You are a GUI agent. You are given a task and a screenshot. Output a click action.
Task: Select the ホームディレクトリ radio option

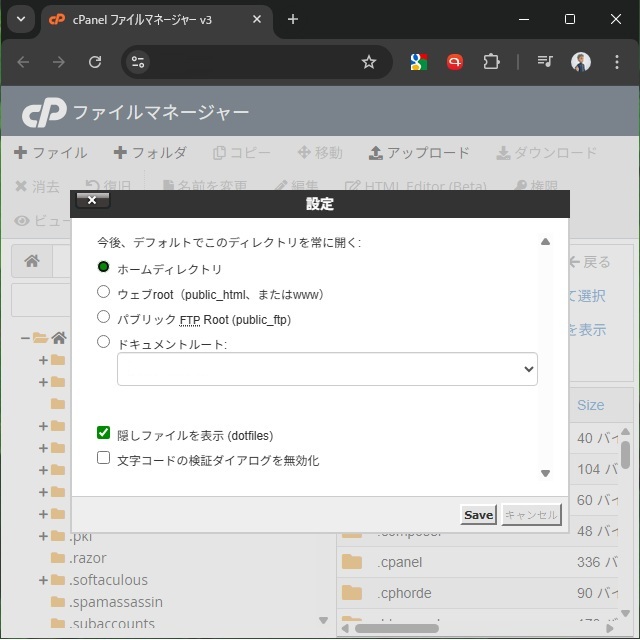pyautogui.click(x=104, y=268)
